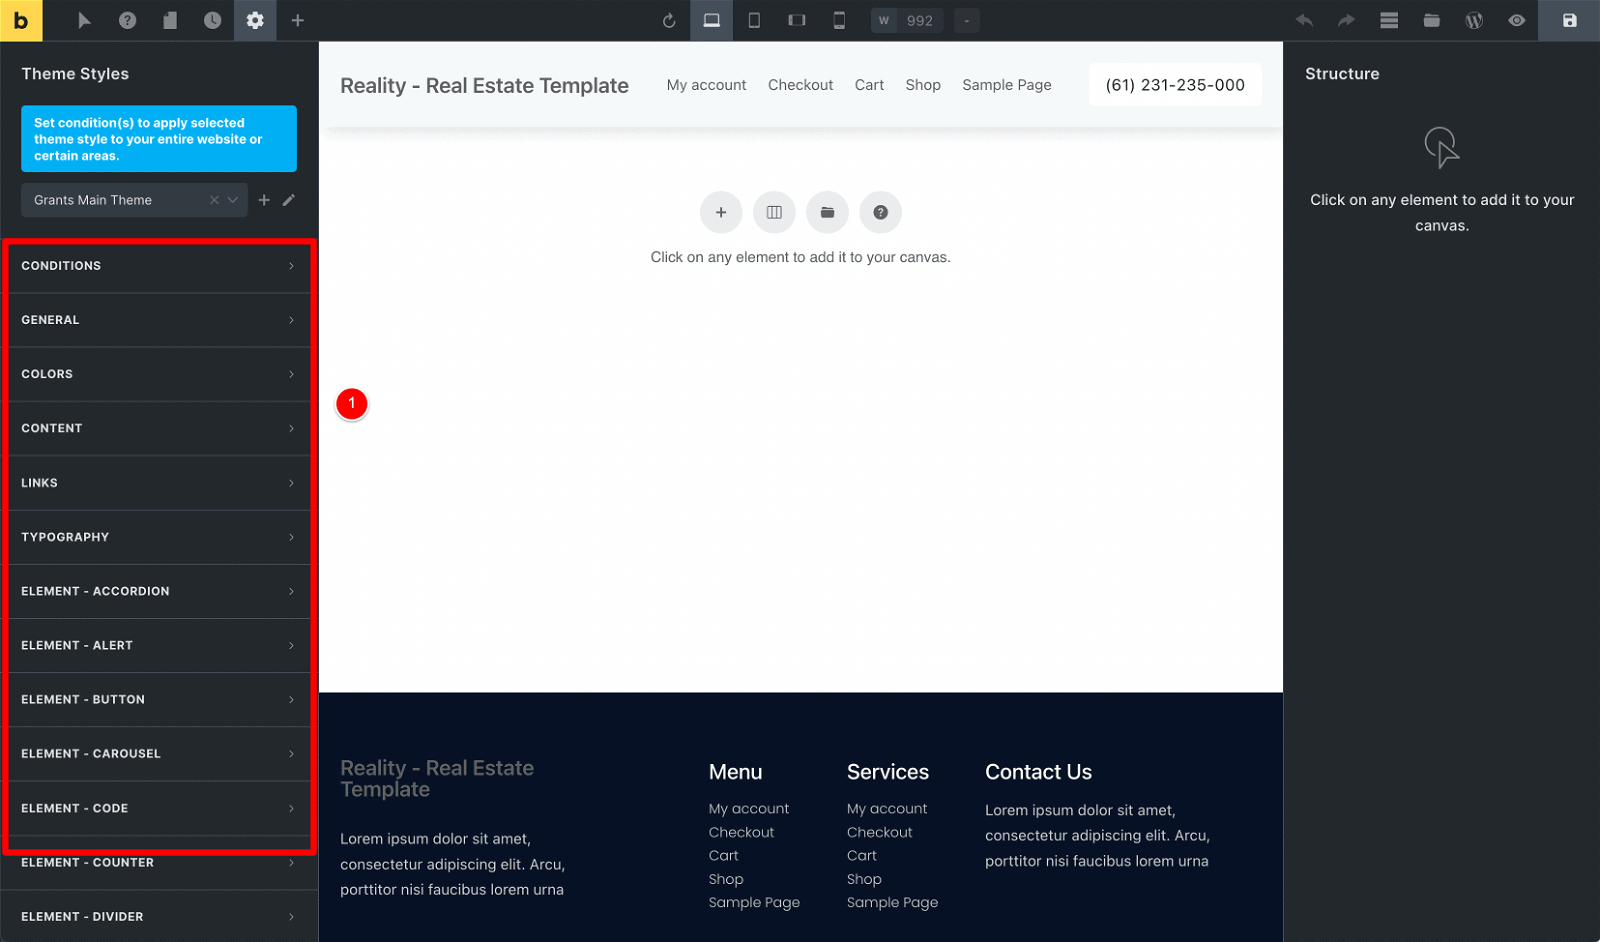
Task: Expand Element - Counter section
Action: tap(159, 862)
